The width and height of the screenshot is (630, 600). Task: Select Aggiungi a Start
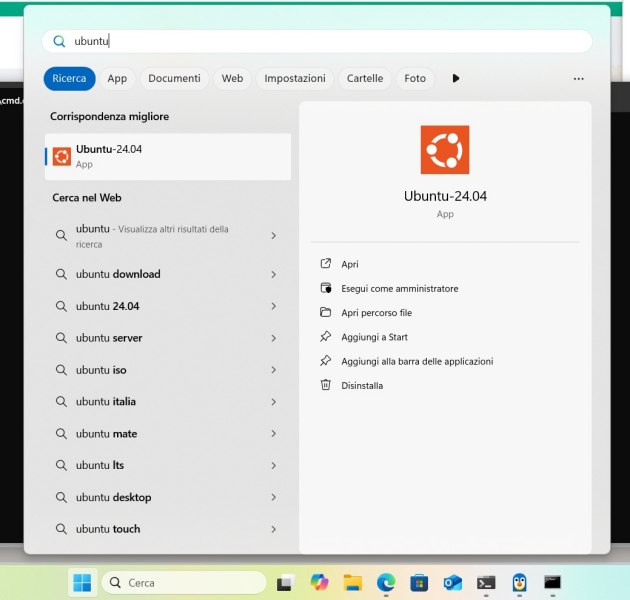click(x=374, y=337)
